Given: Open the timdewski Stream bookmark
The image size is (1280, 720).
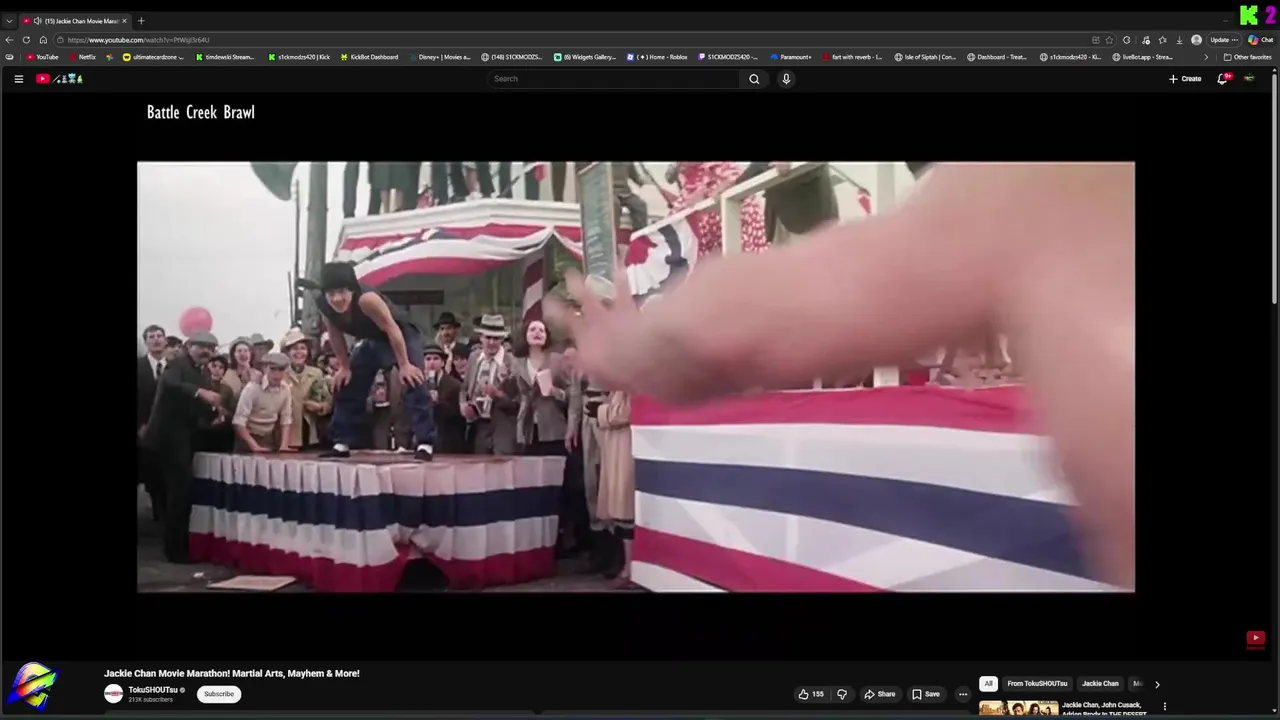Looking at the screenshot, I should 224,57.
